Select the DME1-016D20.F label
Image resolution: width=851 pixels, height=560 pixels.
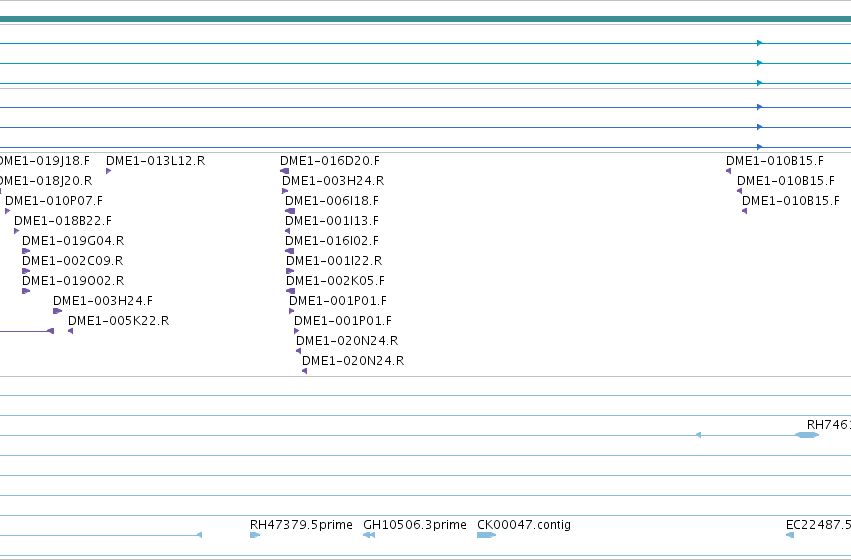coord(330,161)
